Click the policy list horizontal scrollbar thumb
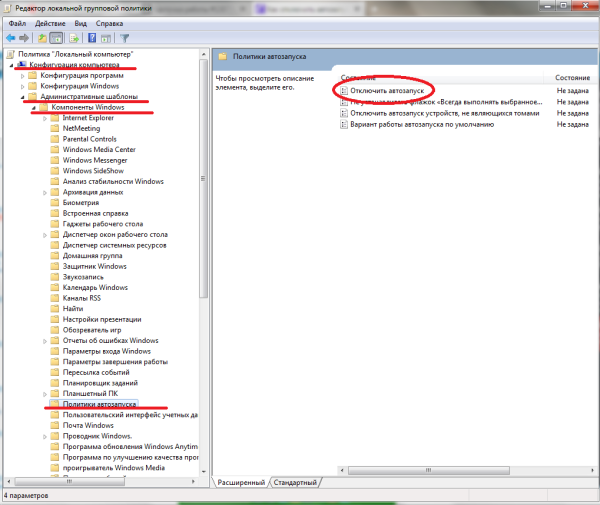 coord(429,470)
